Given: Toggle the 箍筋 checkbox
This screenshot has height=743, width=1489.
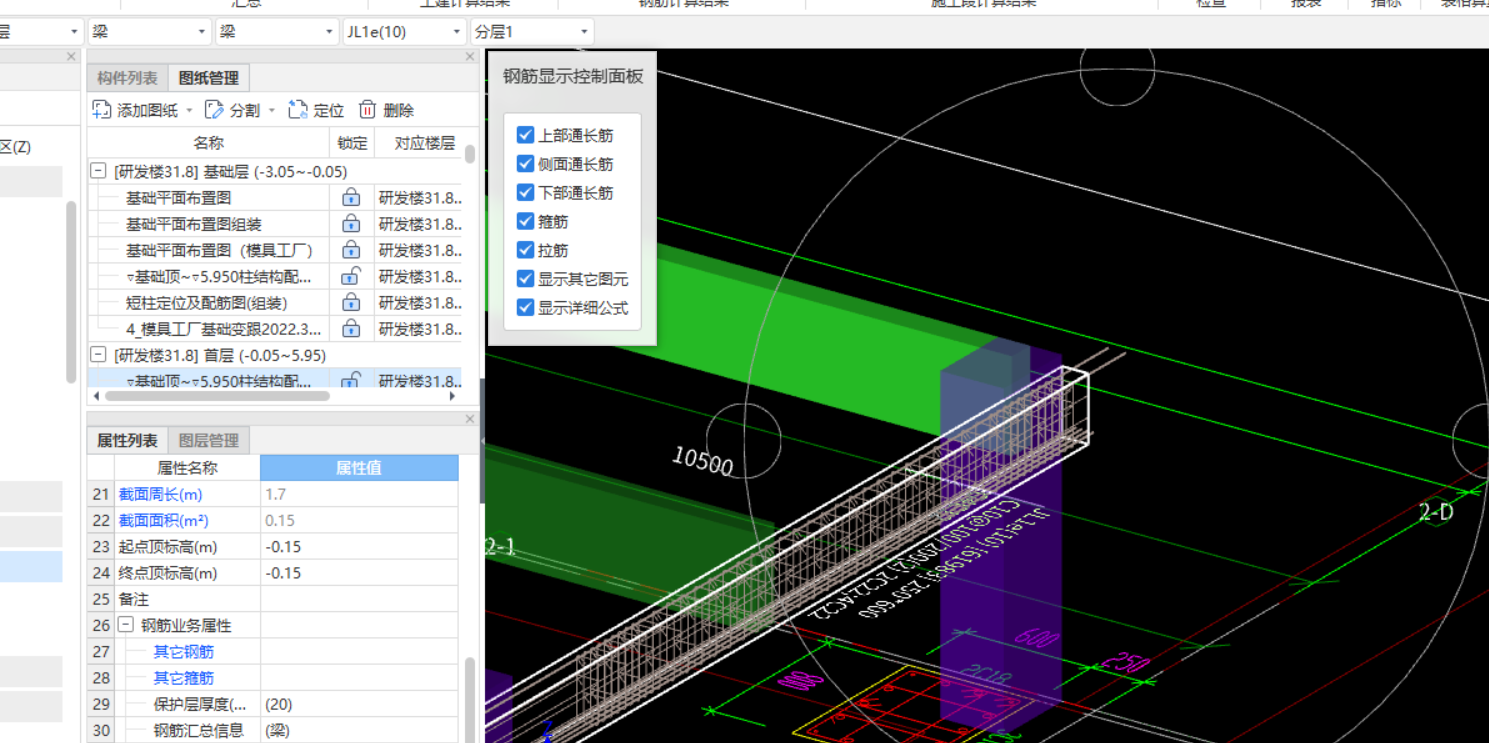Looking at the screenshot, I should 525,221.
